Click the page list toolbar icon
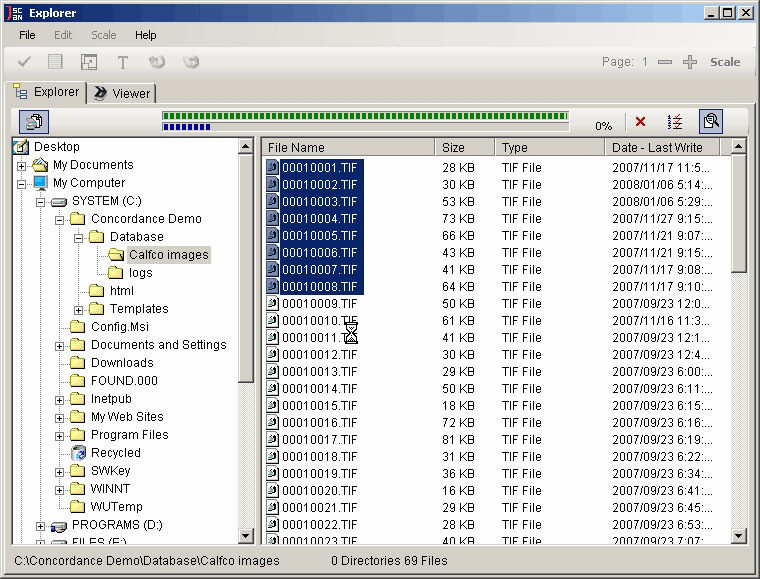Viewport: 760px width, 579px height. [55, 62]
